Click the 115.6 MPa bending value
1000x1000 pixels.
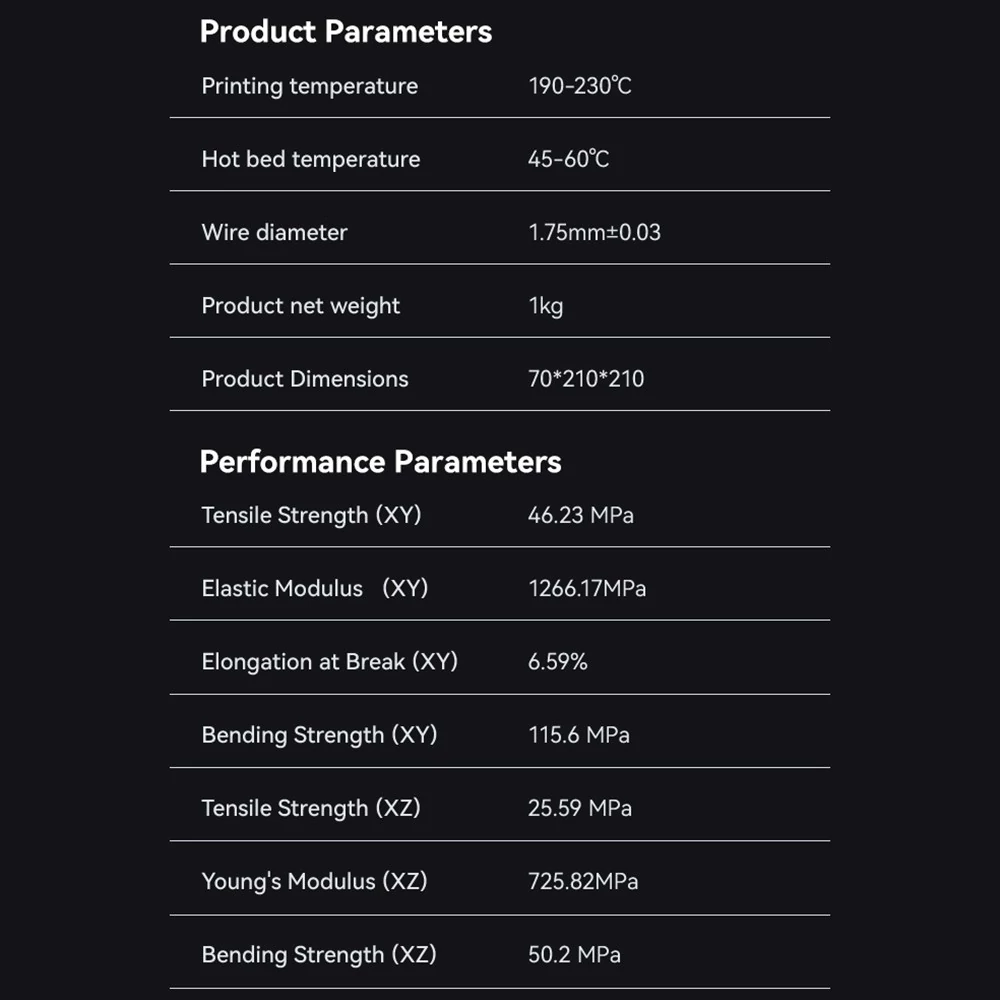pos(579,735)
